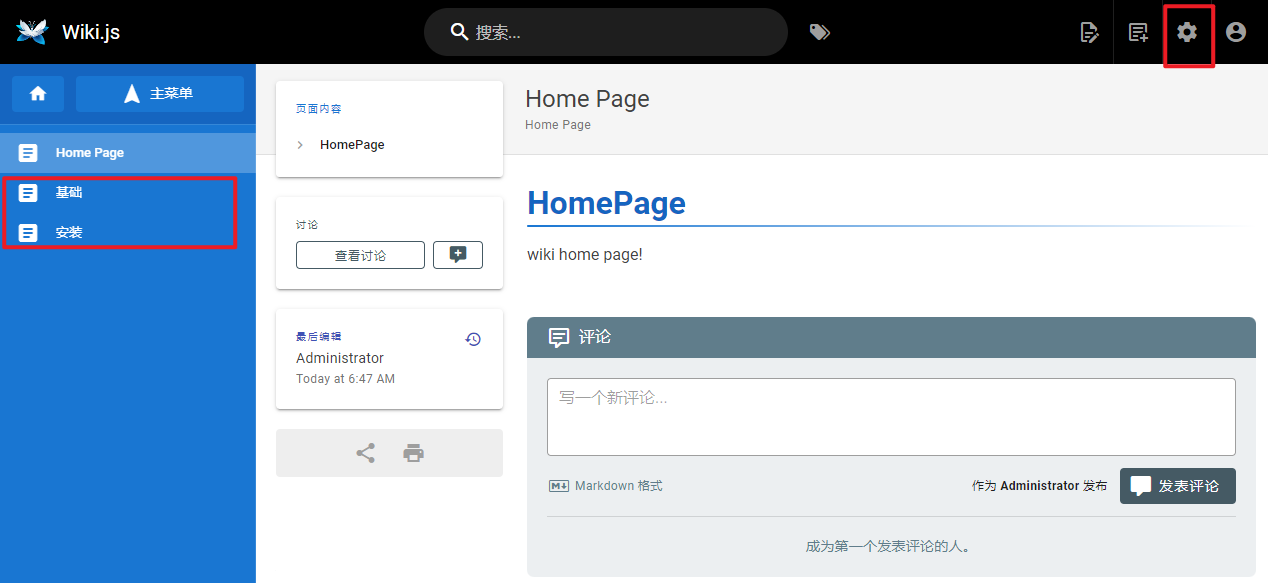Create a new page with plus icon
The width and height of the screenshot is (1268, 583).
tap(1138, 32)
